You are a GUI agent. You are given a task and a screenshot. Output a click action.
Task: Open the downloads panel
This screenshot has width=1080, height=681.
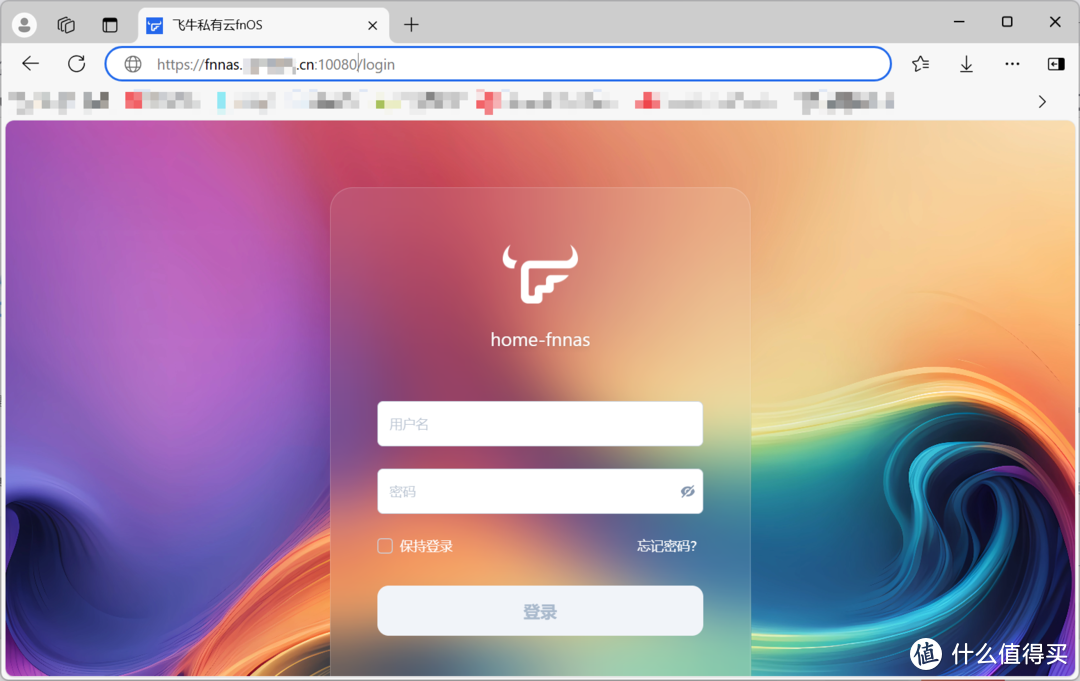click(x=966, y=64)
